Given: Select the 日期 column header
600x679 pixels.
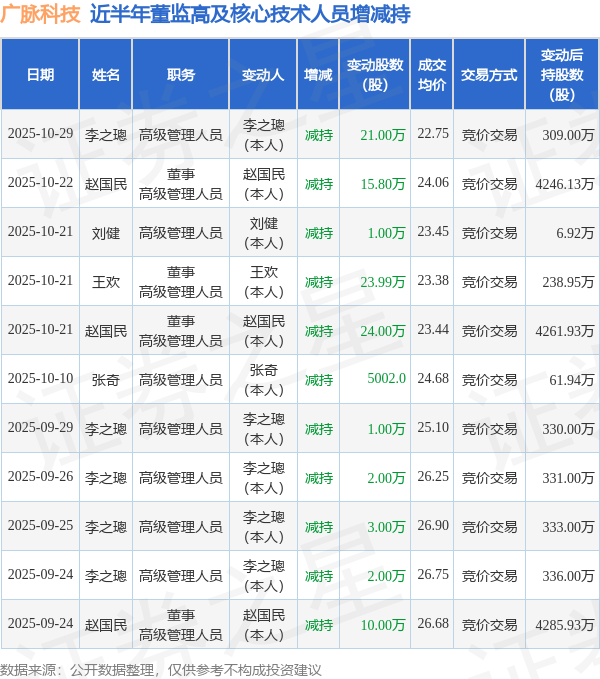Looking at the screenshot, I should coord(40,74).
